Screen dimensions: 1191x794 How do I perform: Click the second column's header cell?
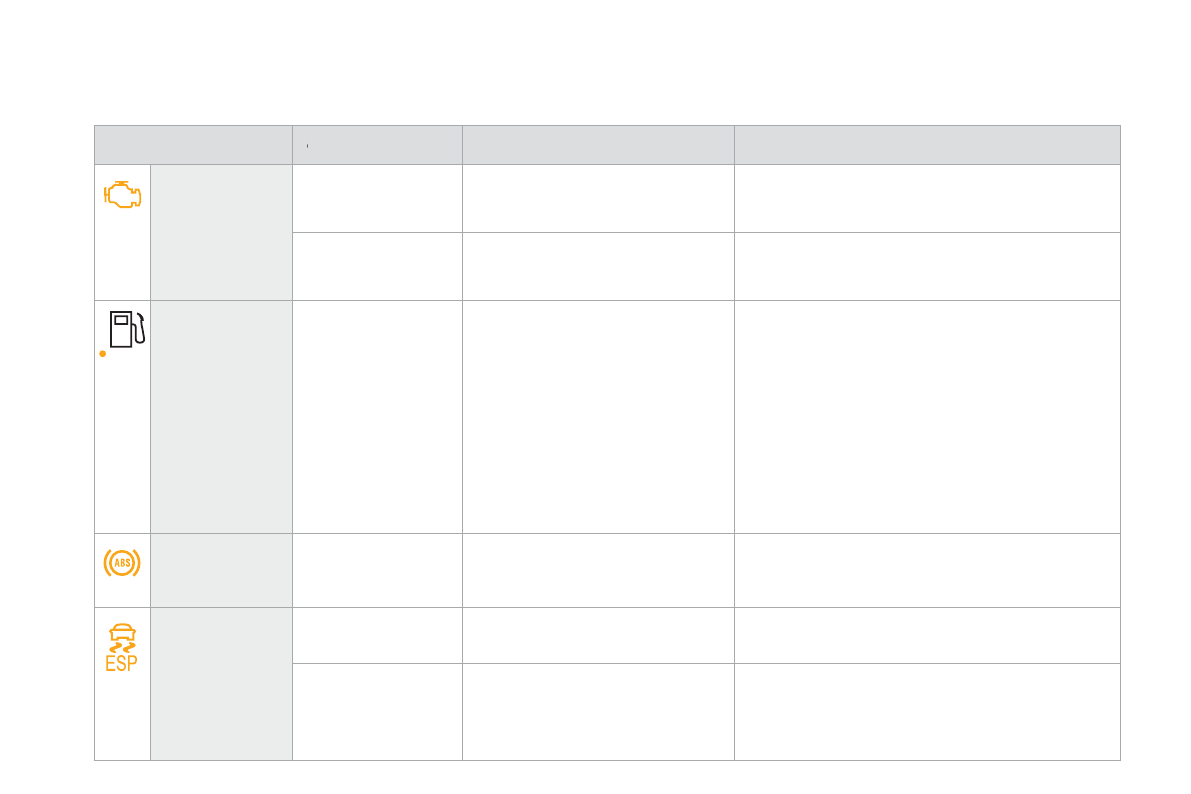point(377,145)
